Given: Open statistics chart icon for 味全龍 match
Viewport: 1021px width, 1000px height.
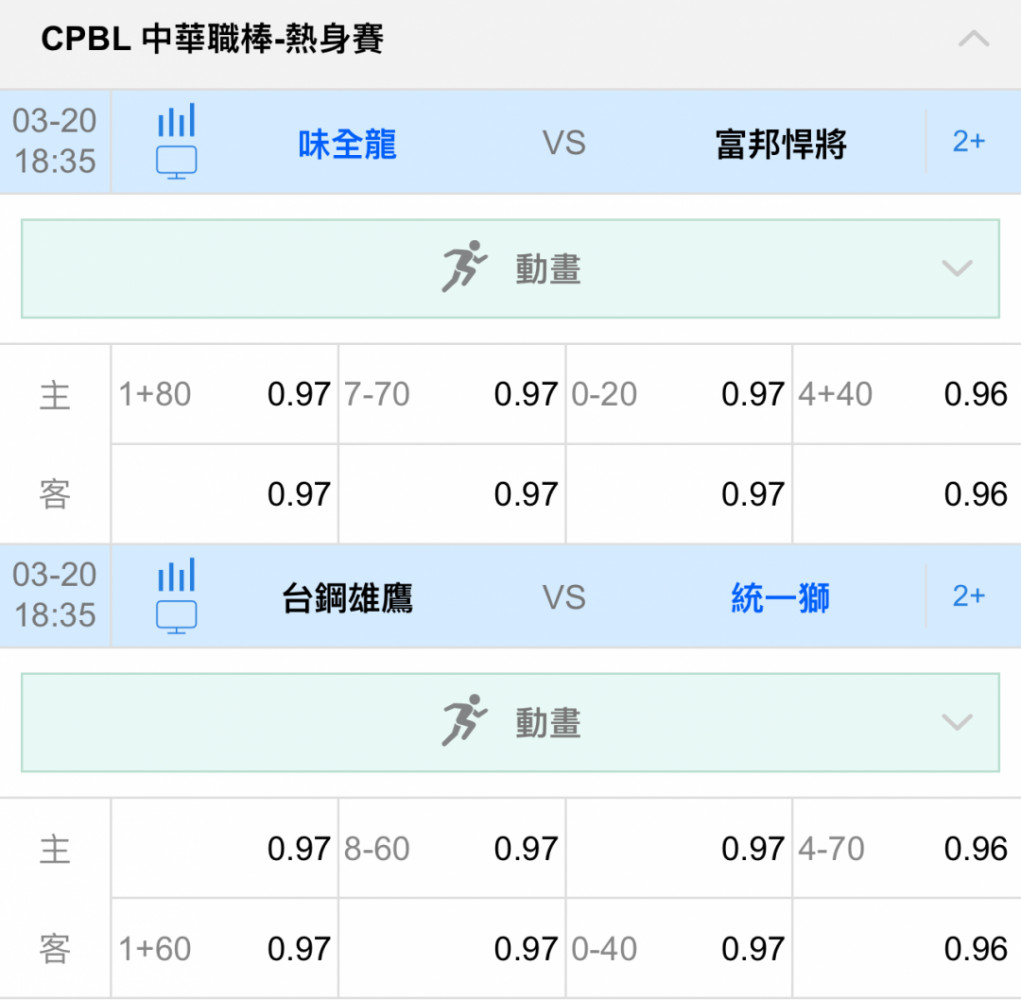Looking at the screenshot, I should [x=176, y=120].
